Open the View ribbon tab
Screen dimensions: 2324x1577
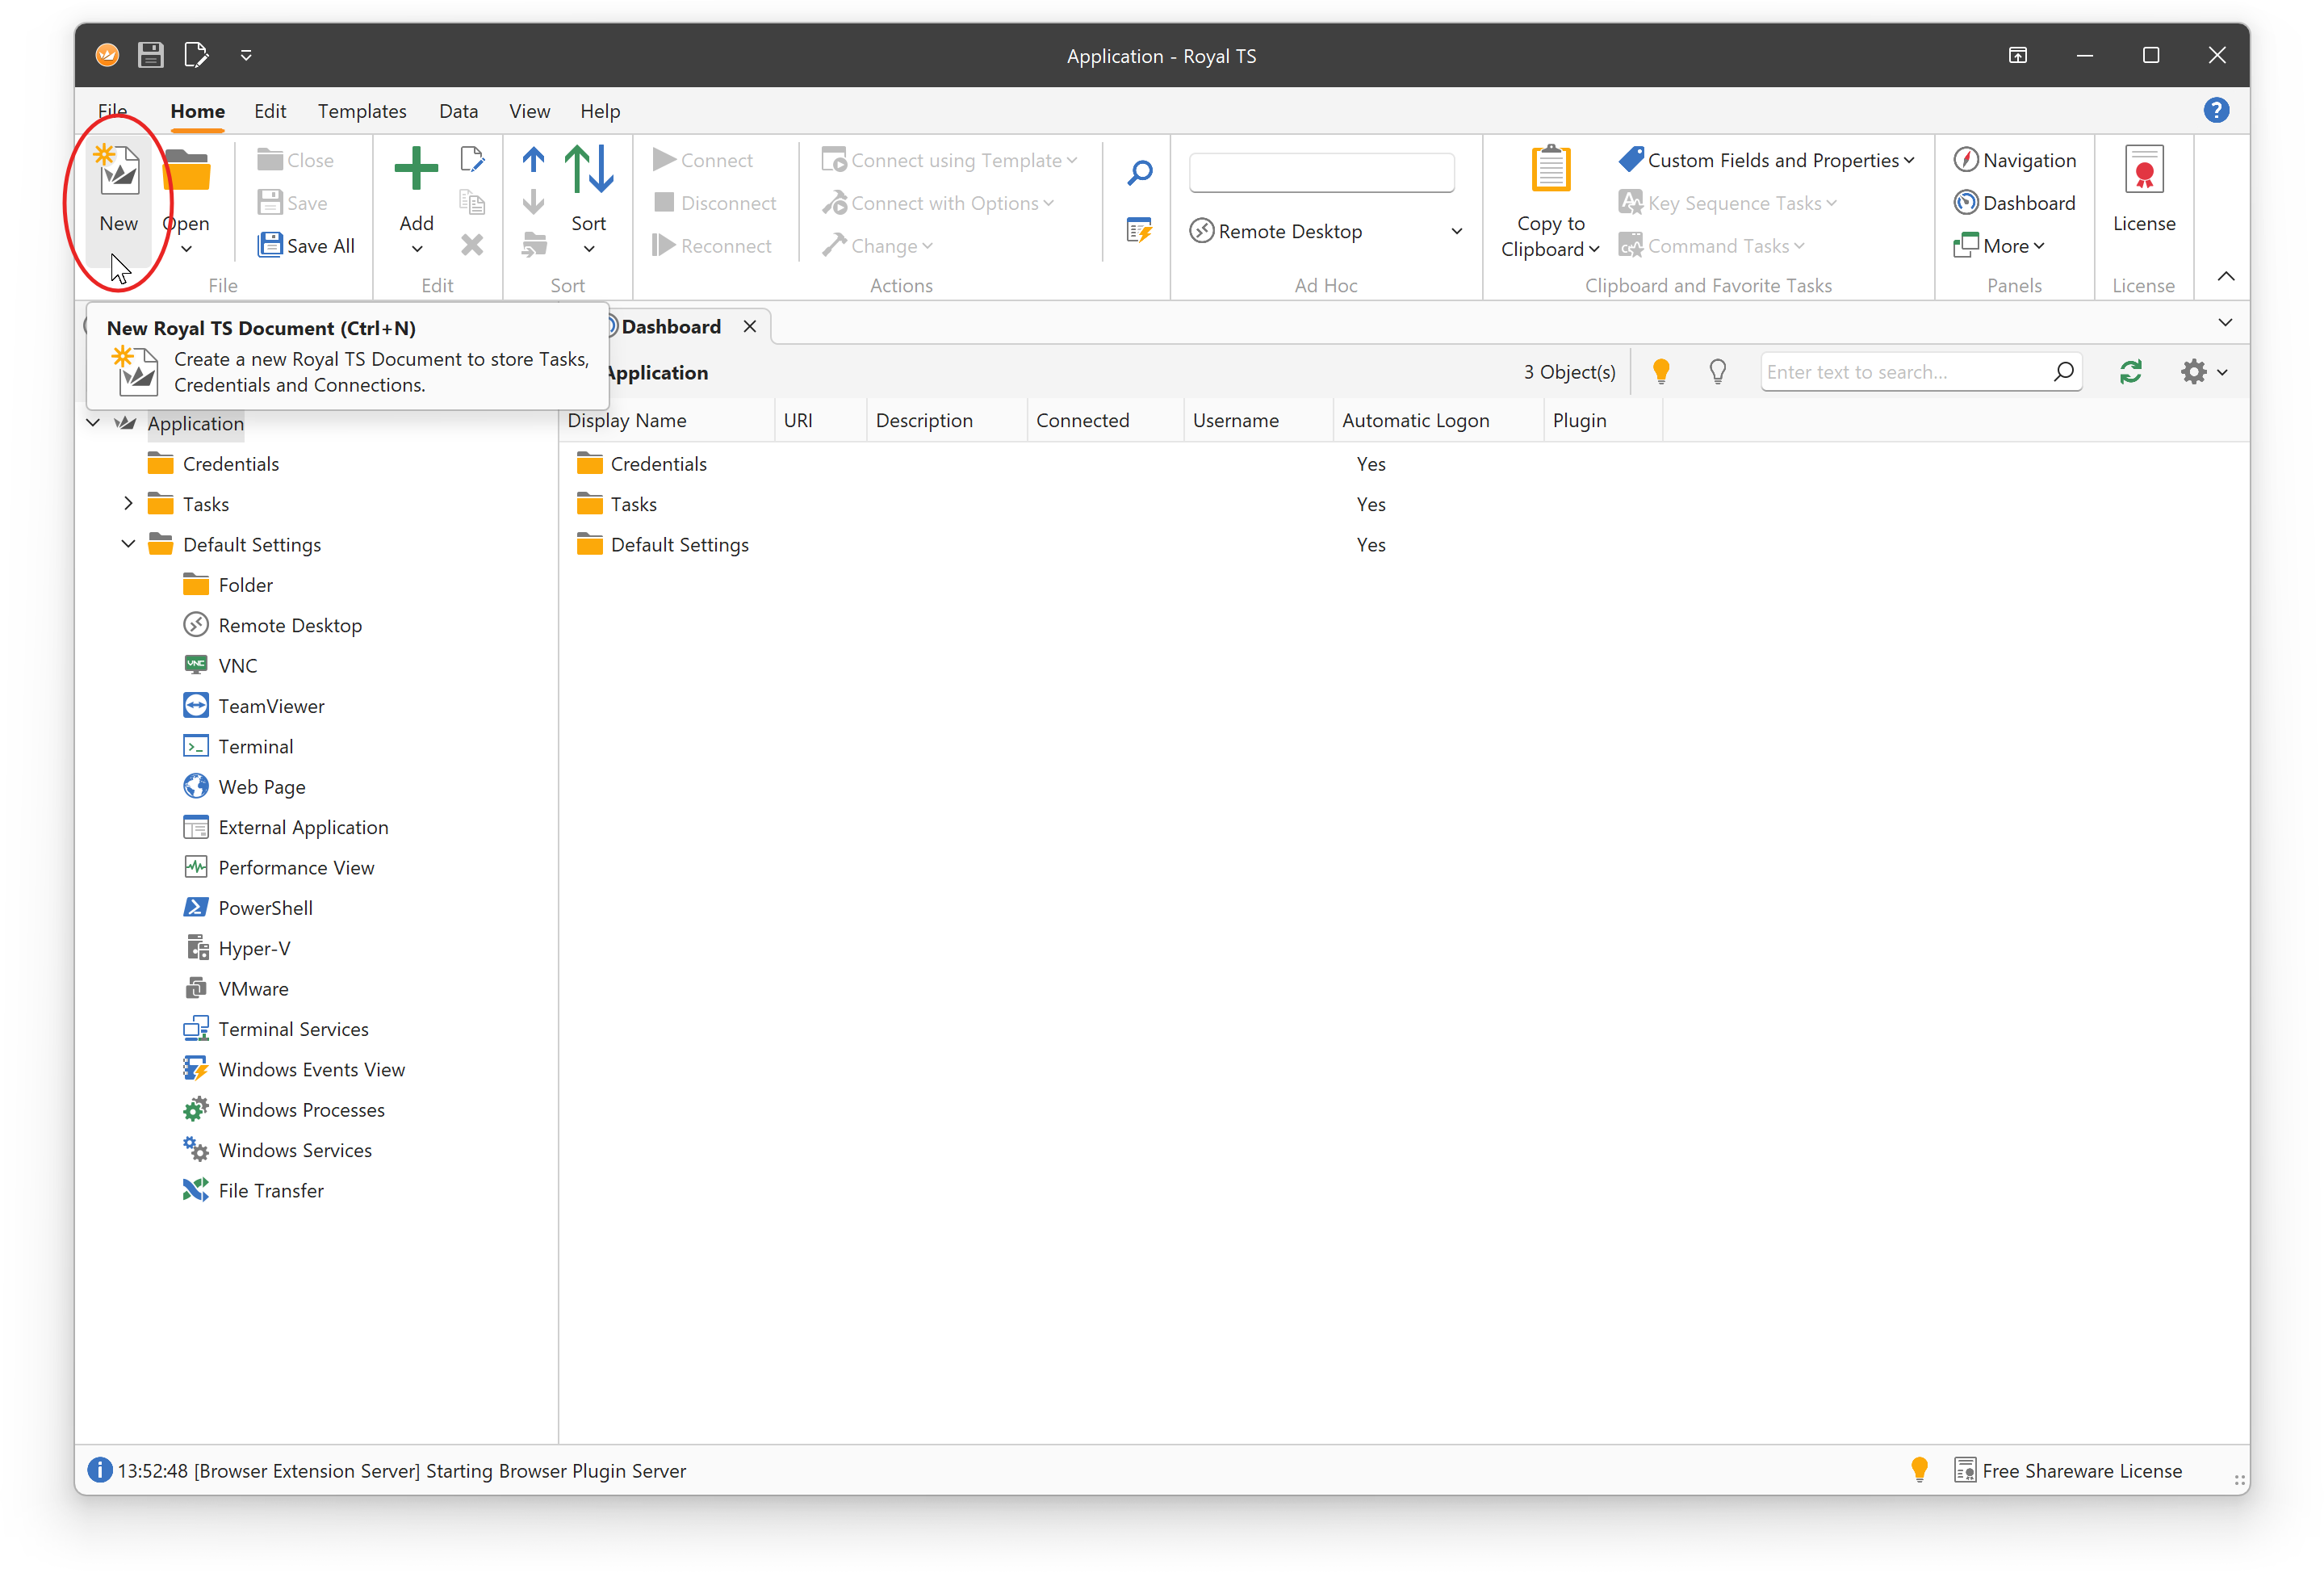(x=529, y=111)
